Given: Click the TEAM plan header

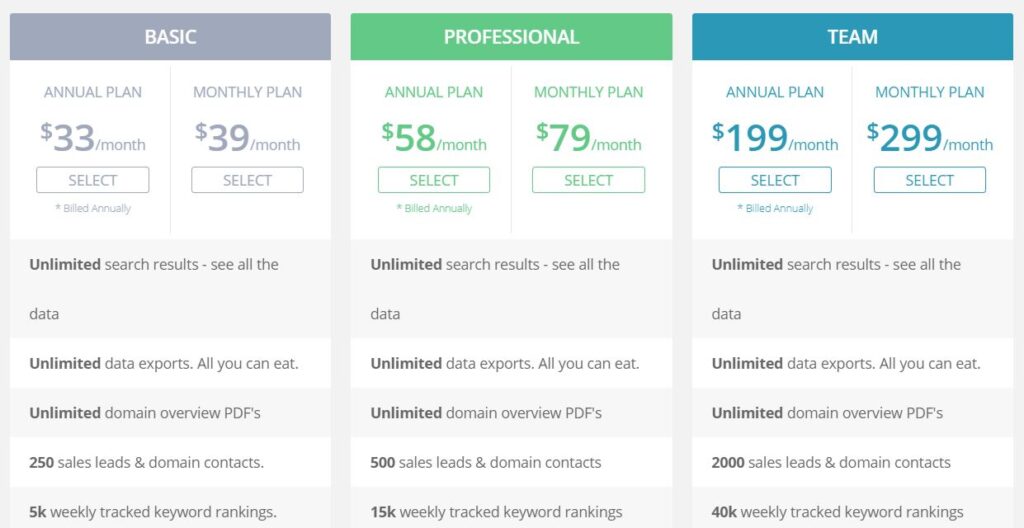Looking at the screenshot, I should 852,37.
